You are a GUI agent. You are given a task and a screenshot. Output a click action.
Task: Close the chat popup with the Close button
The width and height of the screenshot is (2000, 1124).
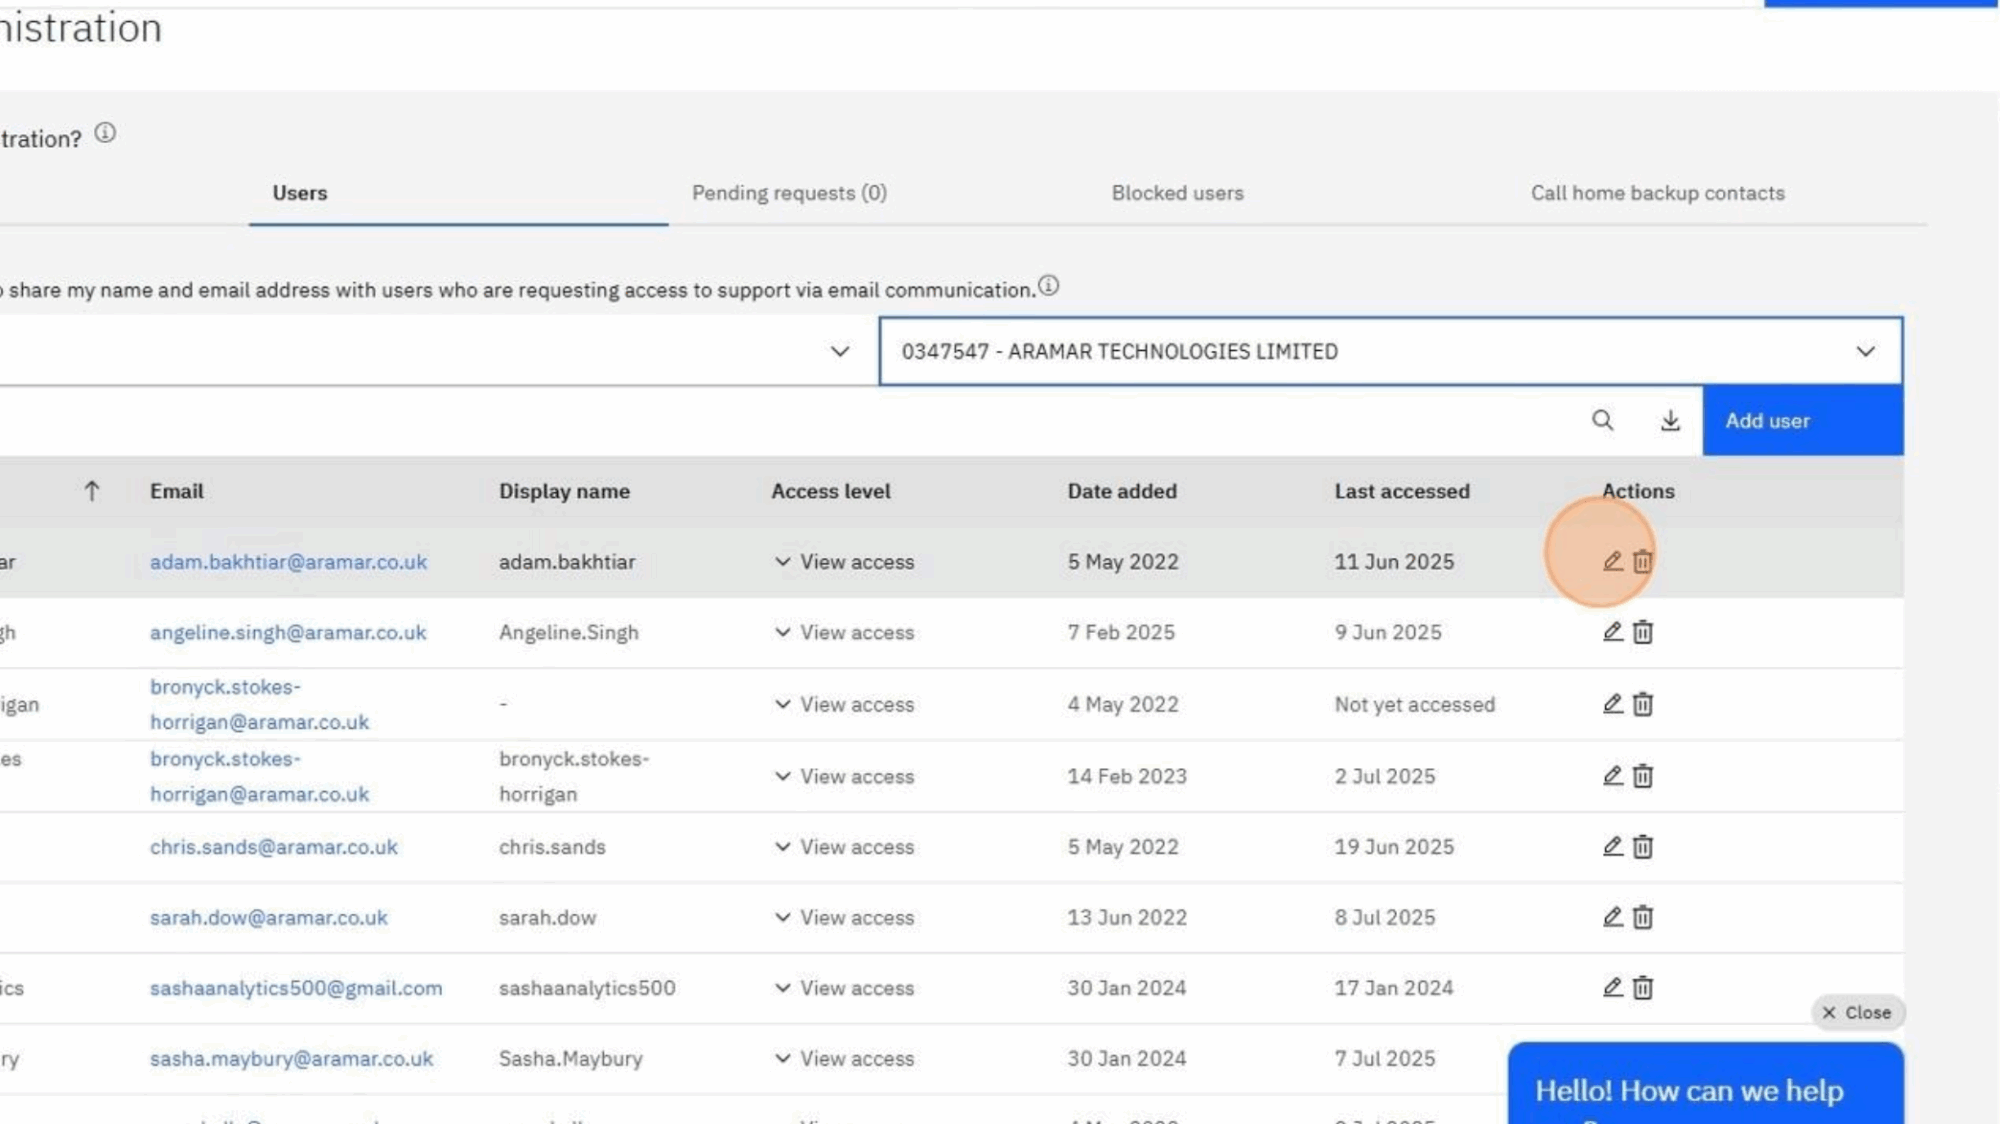[1858, 1012]
